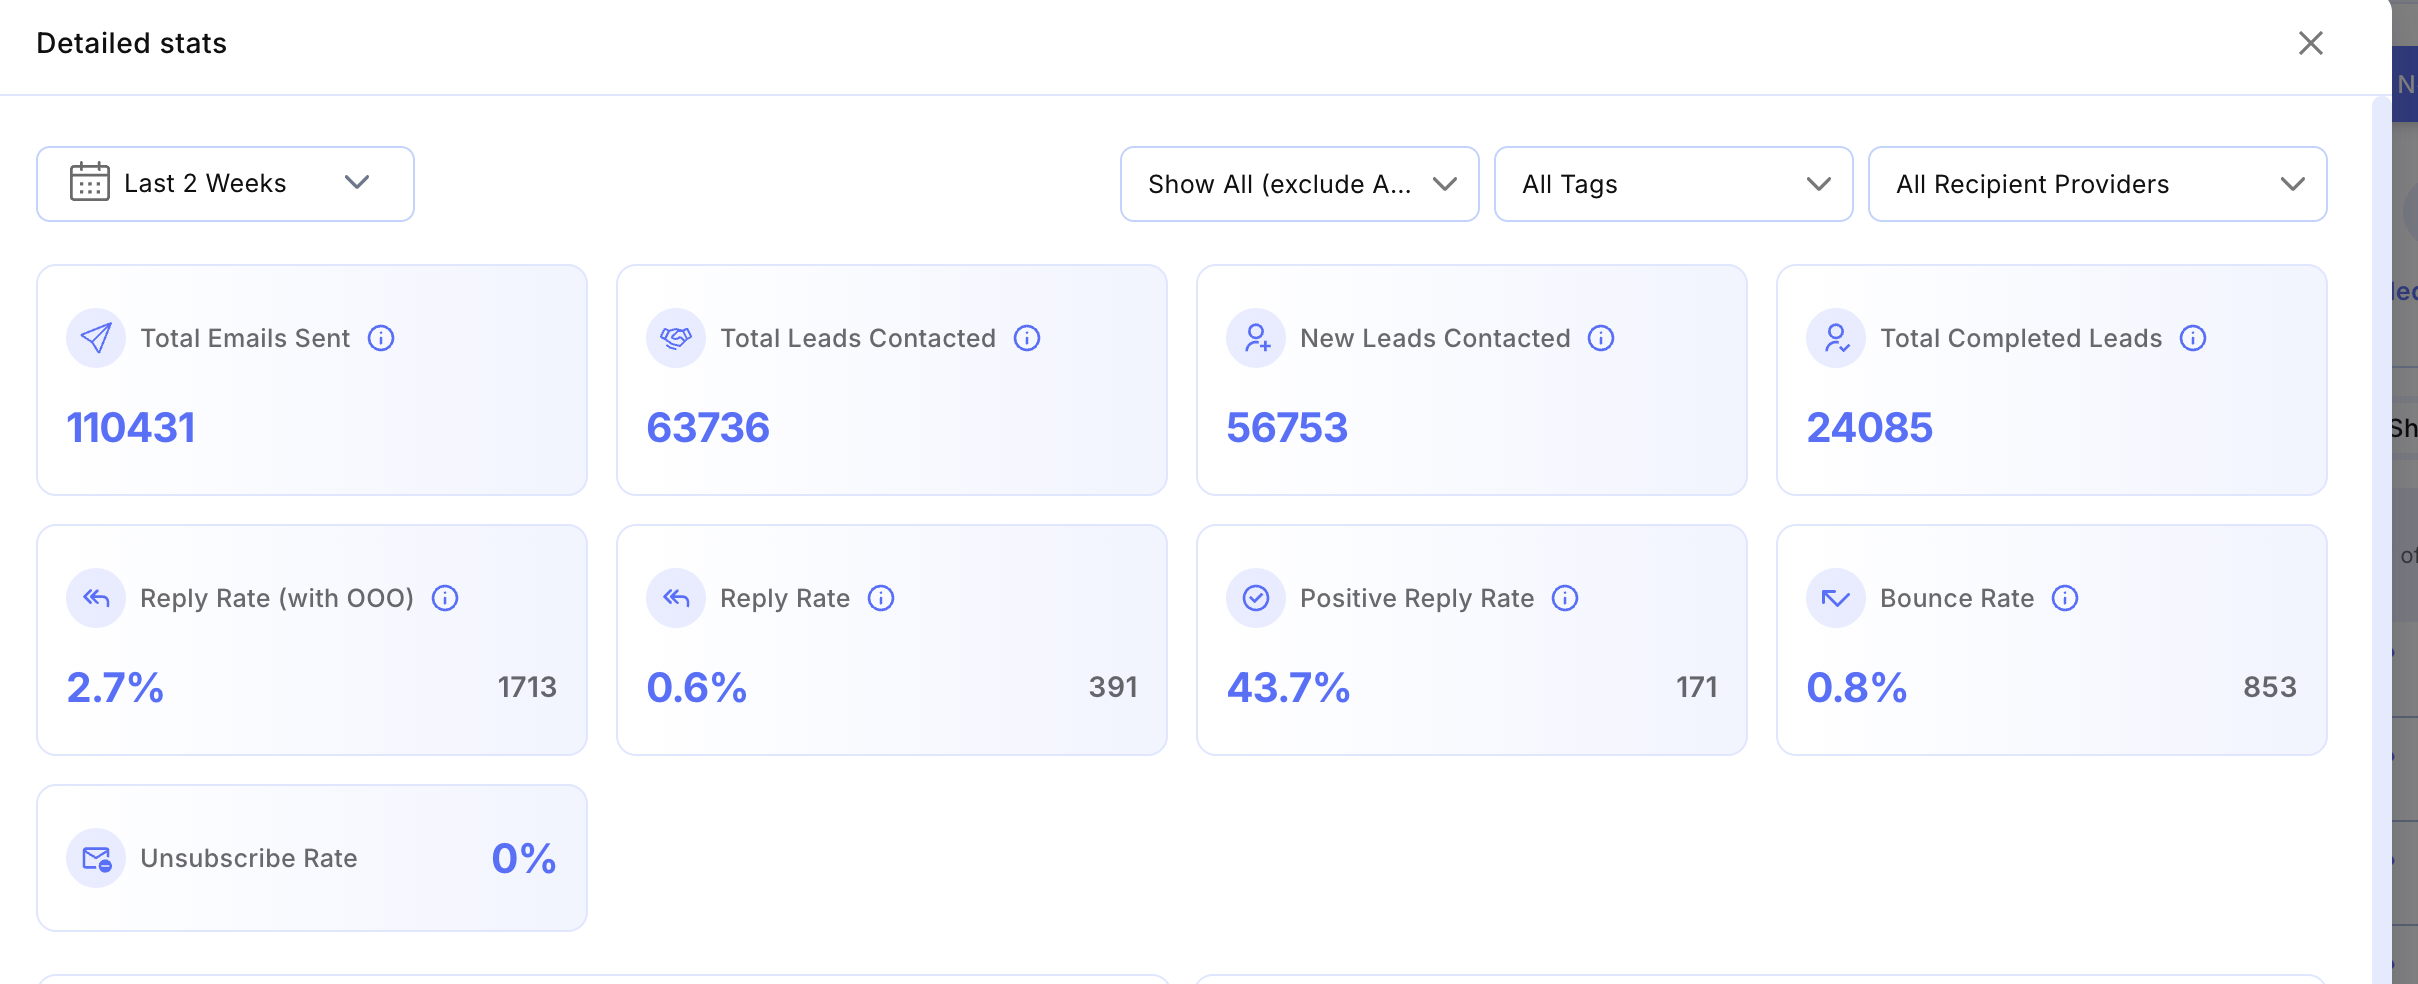This screenshot has width=2418, height=984.
Task: Click info icon next to Total Emails Sent
Action: [x=381, y=338]
